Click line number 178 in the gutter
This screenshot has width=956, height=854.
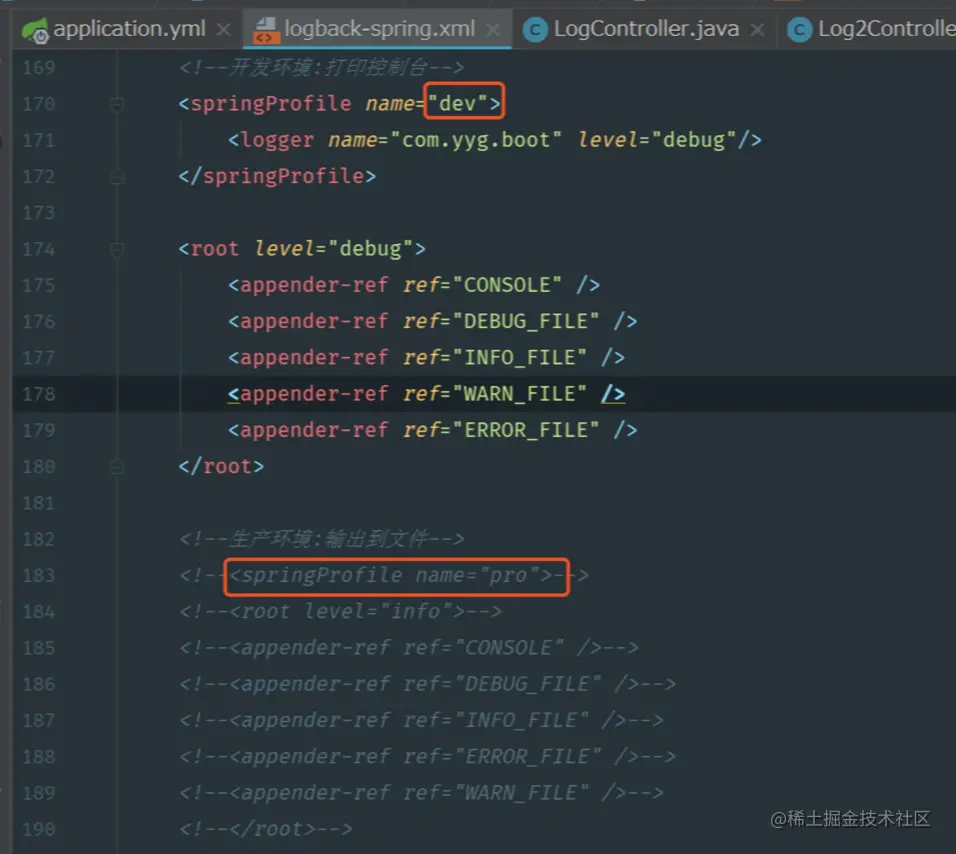click(39, 394)
